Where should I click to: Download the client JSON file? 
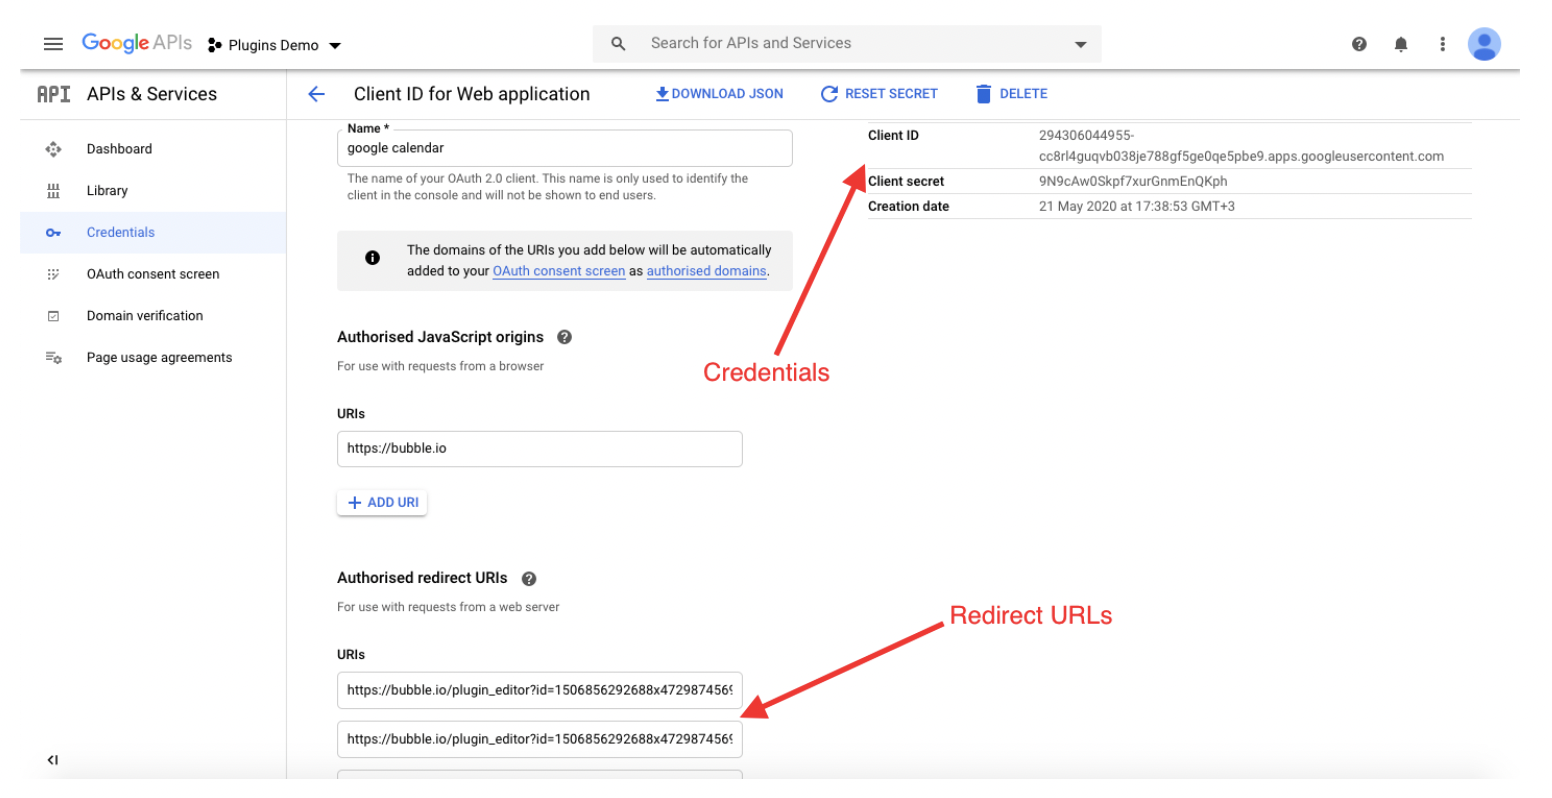719,94
